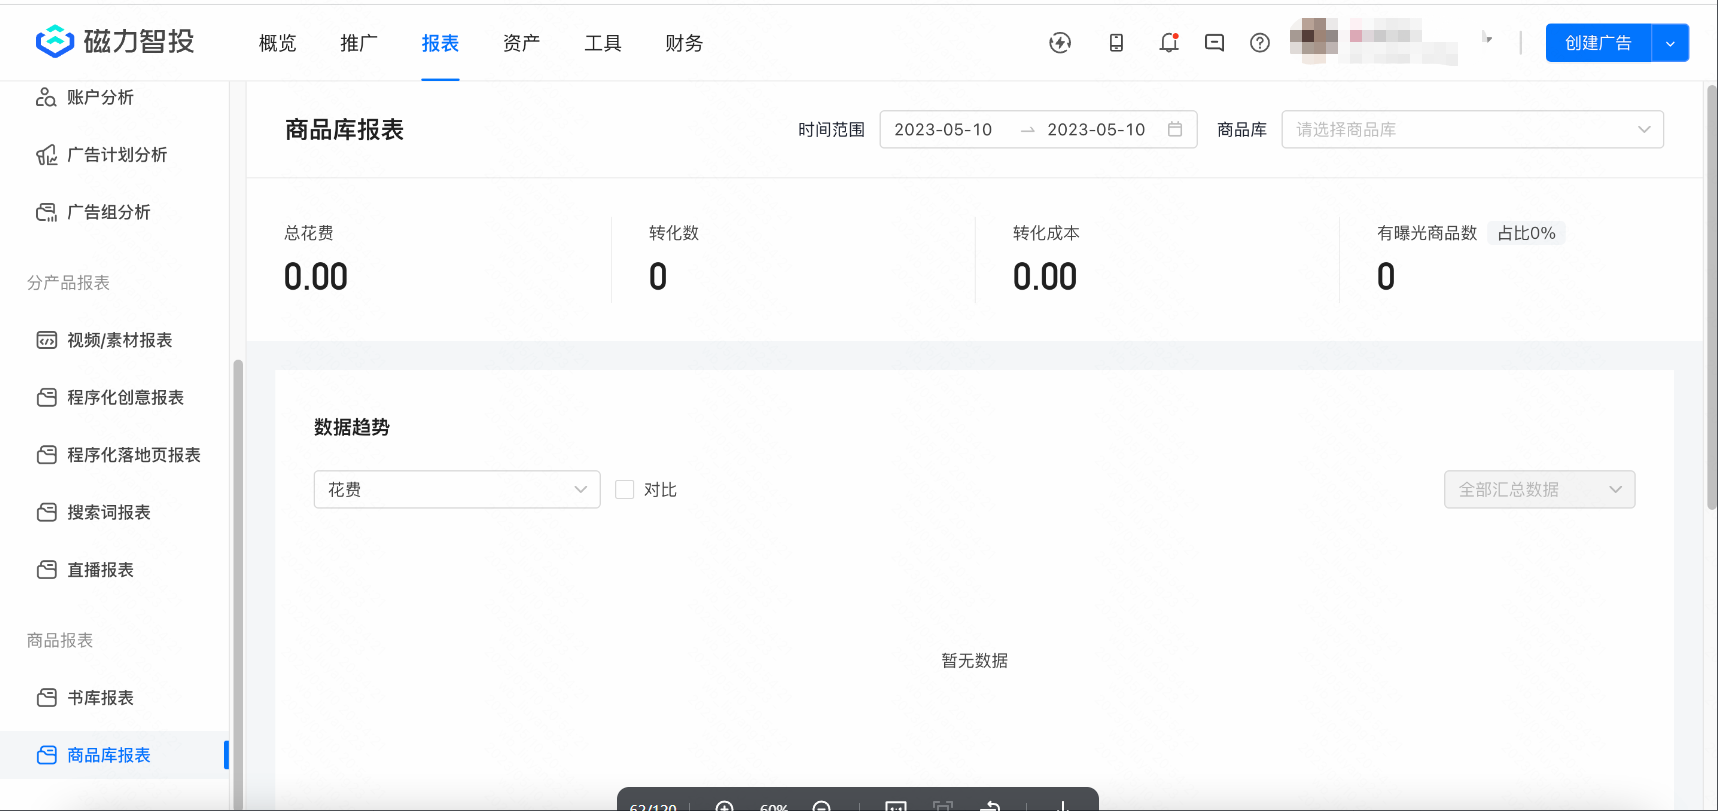This screenshot has width=1718, height=811.
Task: Open the message chat icon
Action: [x=1214, y=43]
